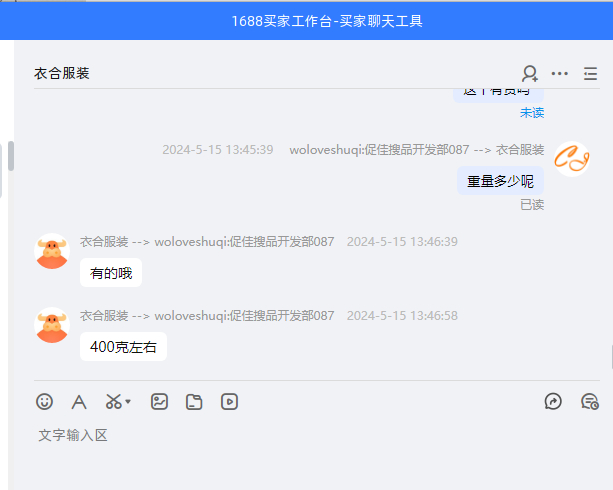Image resolution: width=613 pixels, height=490 pixels.
Task: Send a video via play icon
Action: pyautogui.click(x=229, y=402)
